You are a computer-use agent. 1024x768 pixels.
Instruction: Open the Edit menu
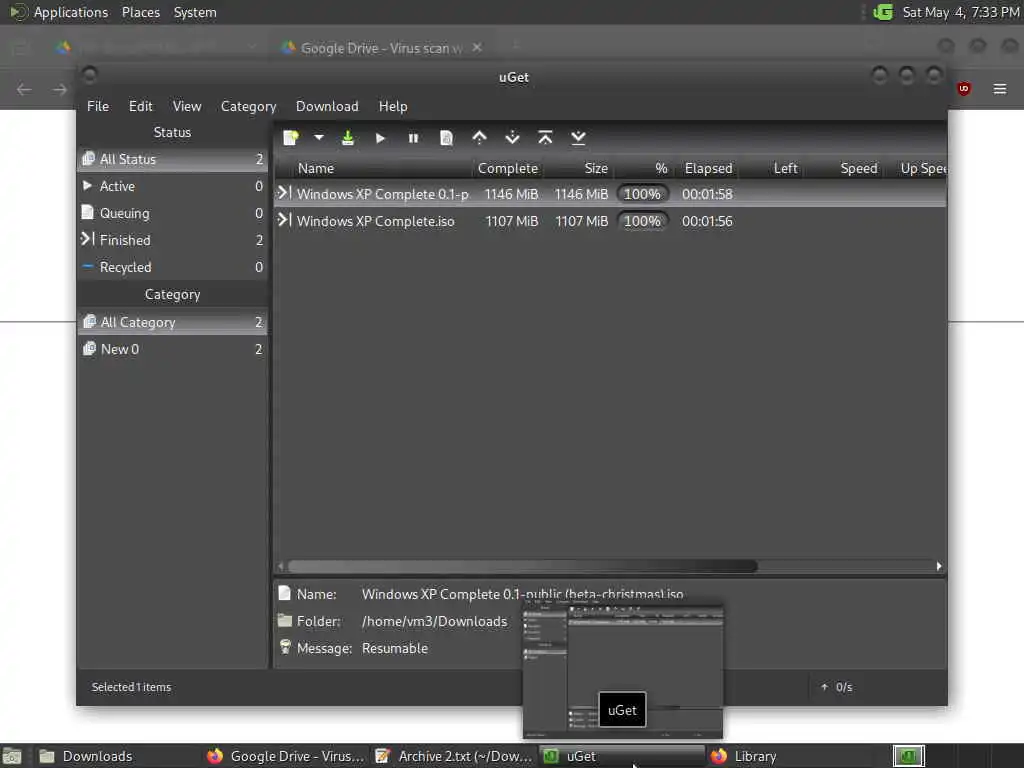140,106
